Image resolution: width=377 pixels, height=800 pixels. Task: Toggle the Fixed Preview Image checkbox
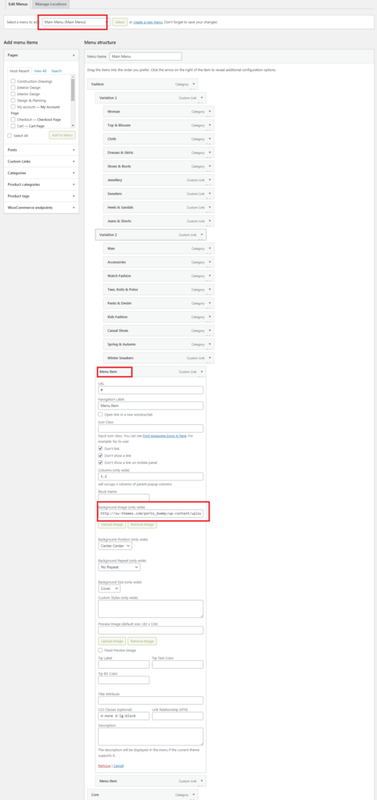(100, 651)
